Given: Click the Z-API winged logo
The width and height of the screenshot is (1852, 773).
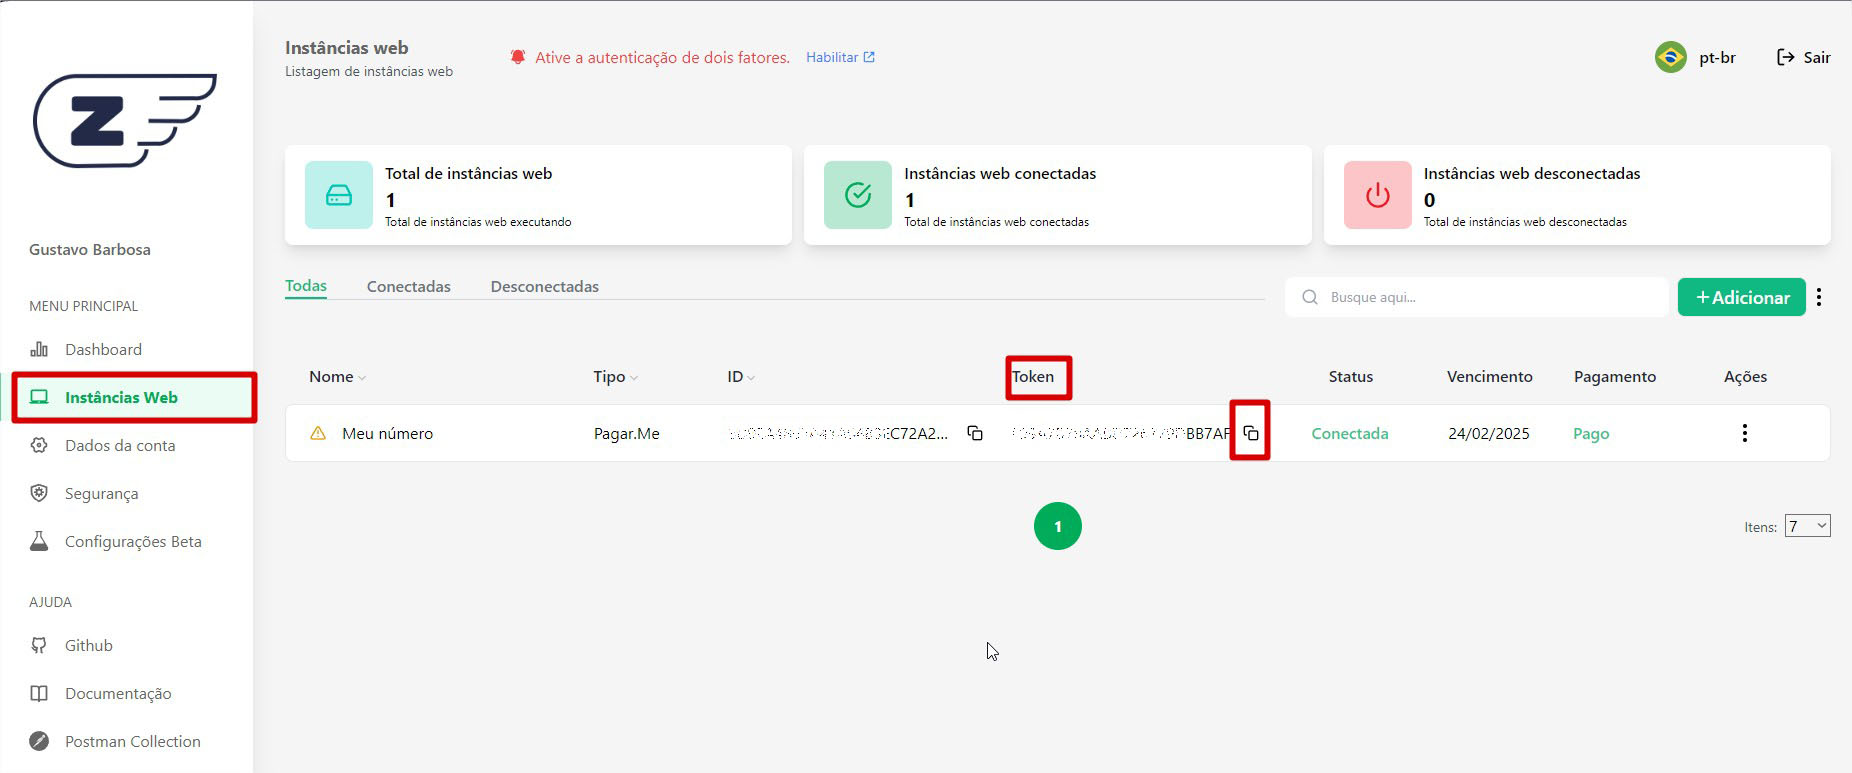Looking at the screenshot, I should point(125,120).
